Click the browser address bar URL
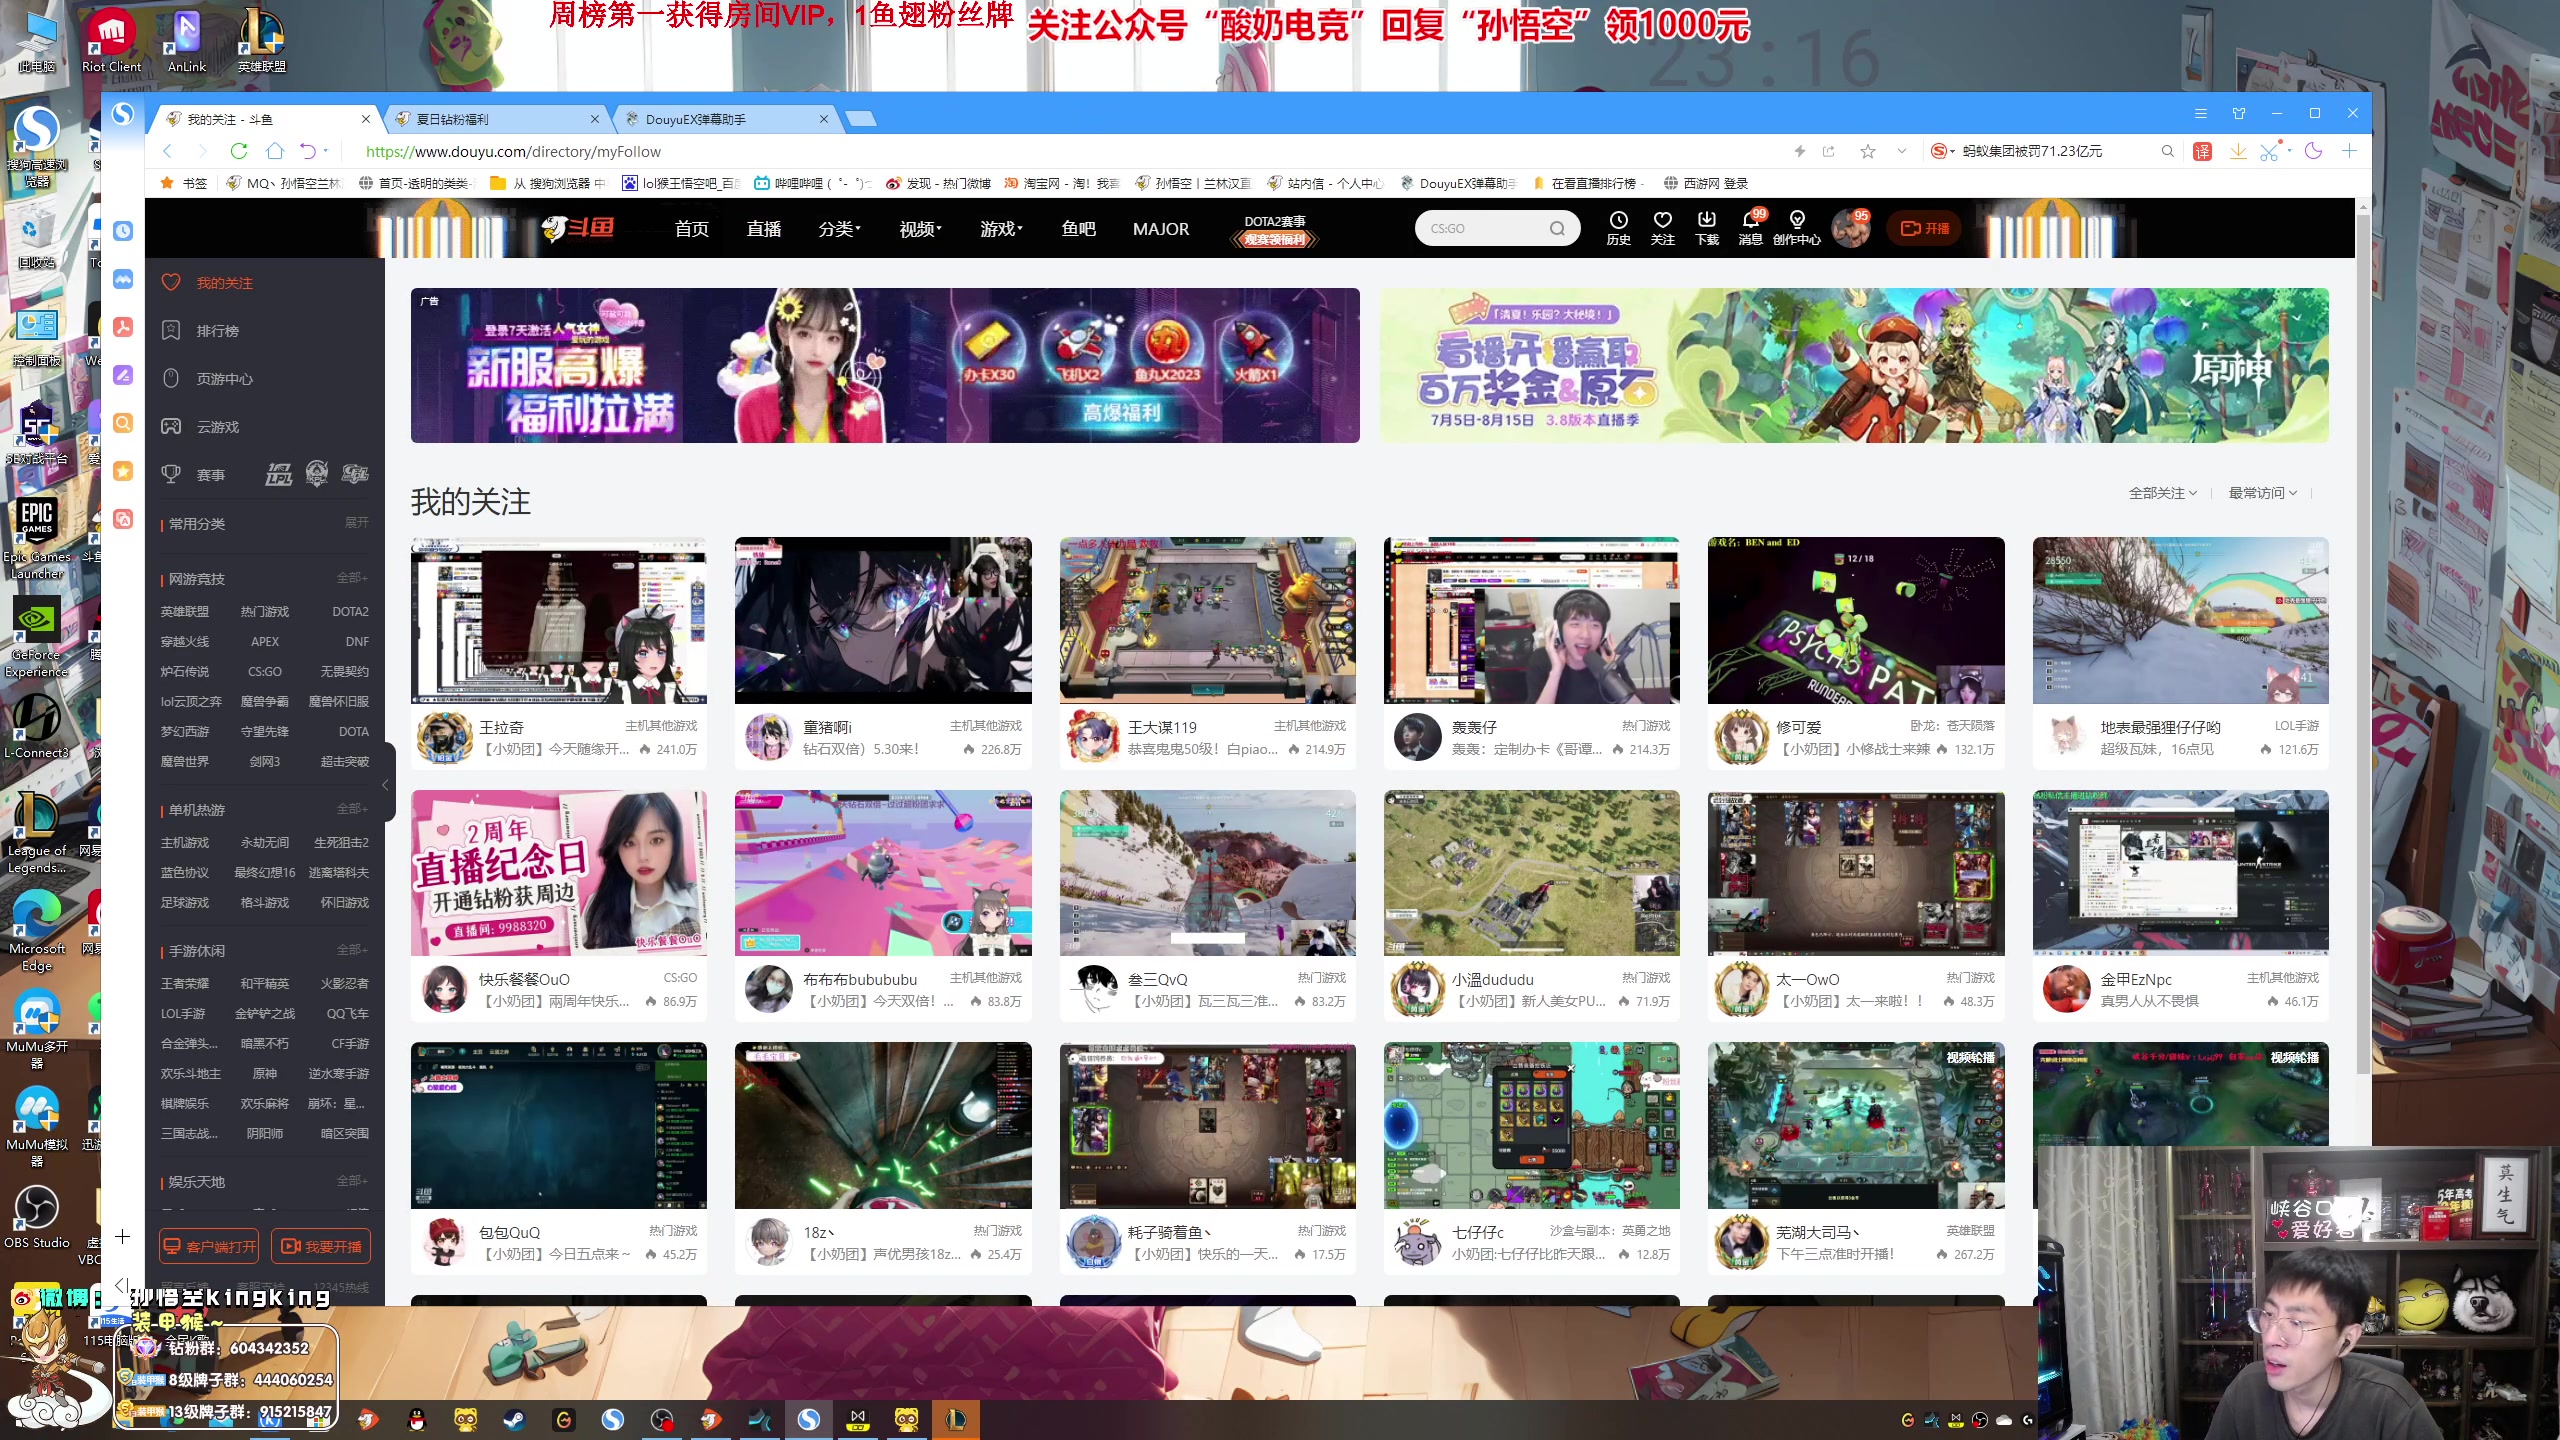2560x1440 pixels. tap(513, 151)
